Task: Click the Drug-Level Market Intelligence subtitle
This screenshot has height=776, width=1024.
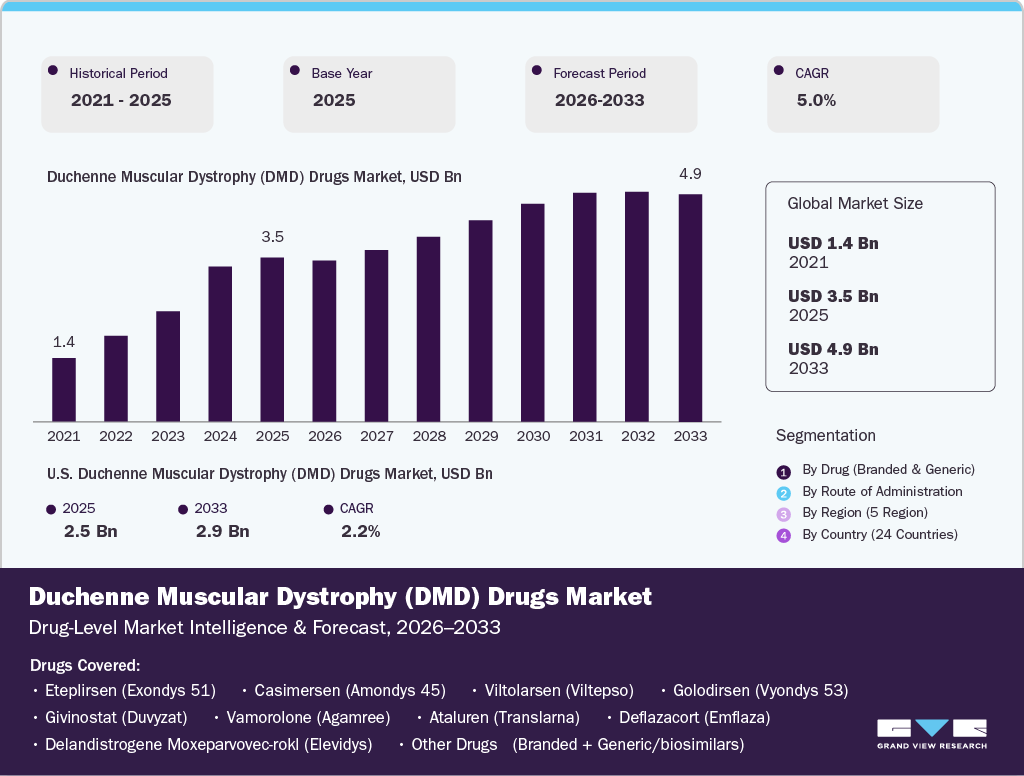Action: click(x=264, y=628)
